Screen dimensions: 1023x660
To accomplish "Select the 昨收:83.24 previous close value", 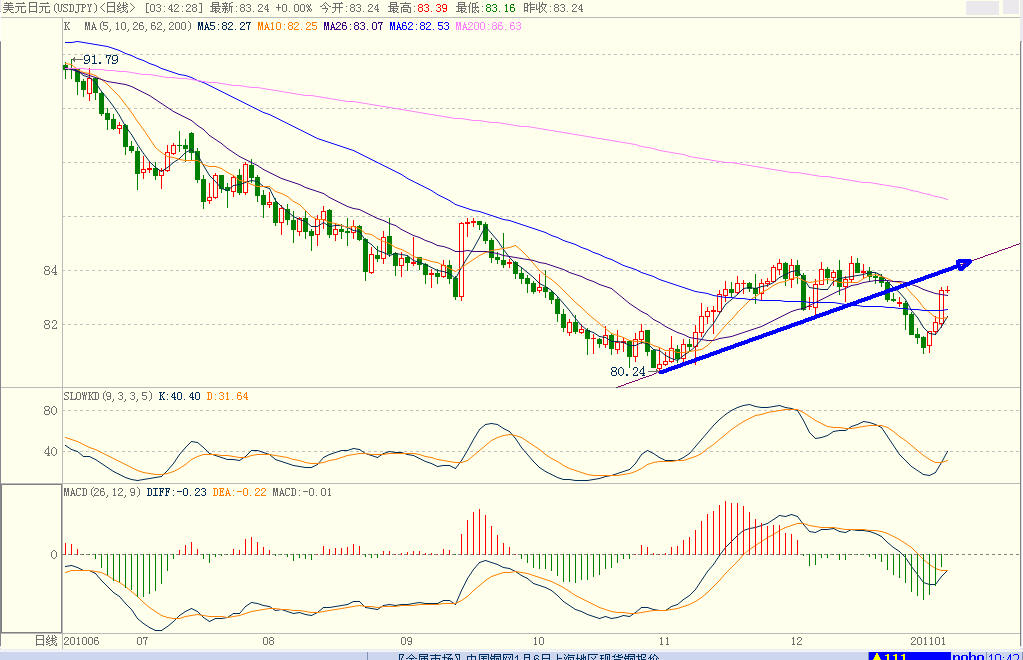I will 553,8.
